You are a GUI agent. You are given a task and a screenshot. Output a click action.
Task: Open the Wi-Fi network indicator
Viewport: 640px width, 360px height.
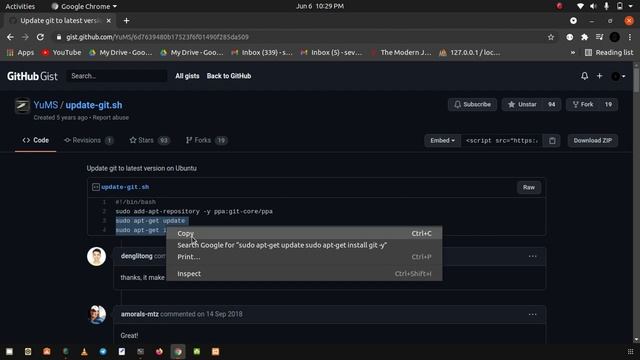coord(580,6)
